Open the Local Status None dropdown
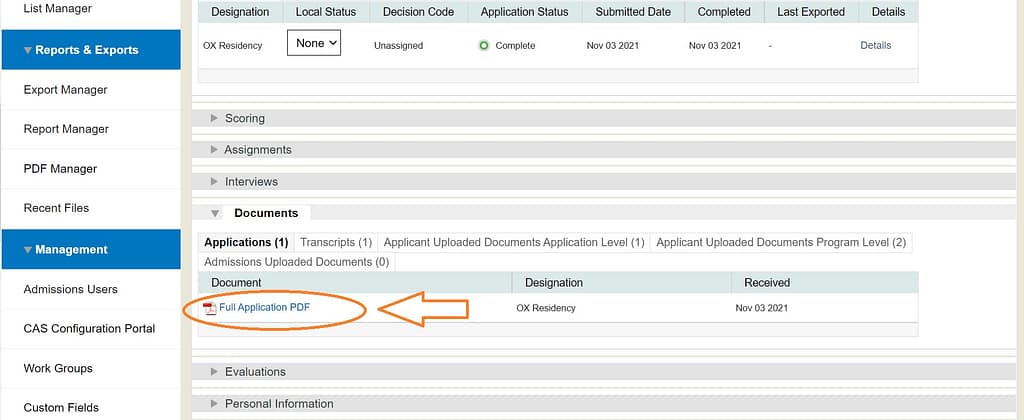 coord(314,43)
